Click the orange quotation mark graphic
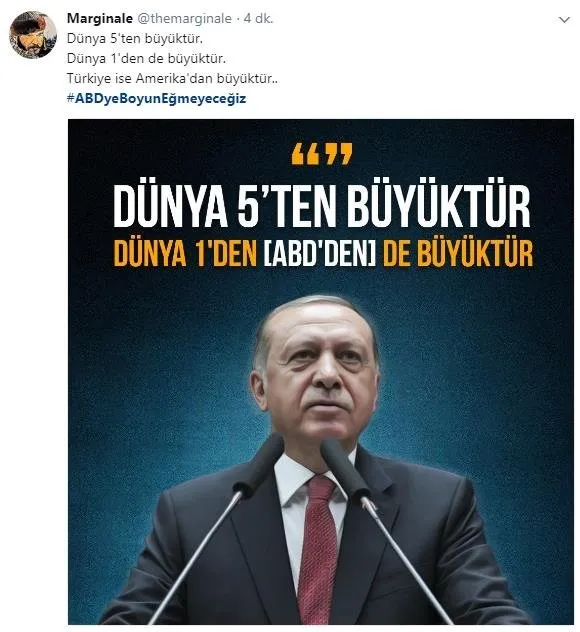Viewport: 580px width, 632px height. (322, 154)
